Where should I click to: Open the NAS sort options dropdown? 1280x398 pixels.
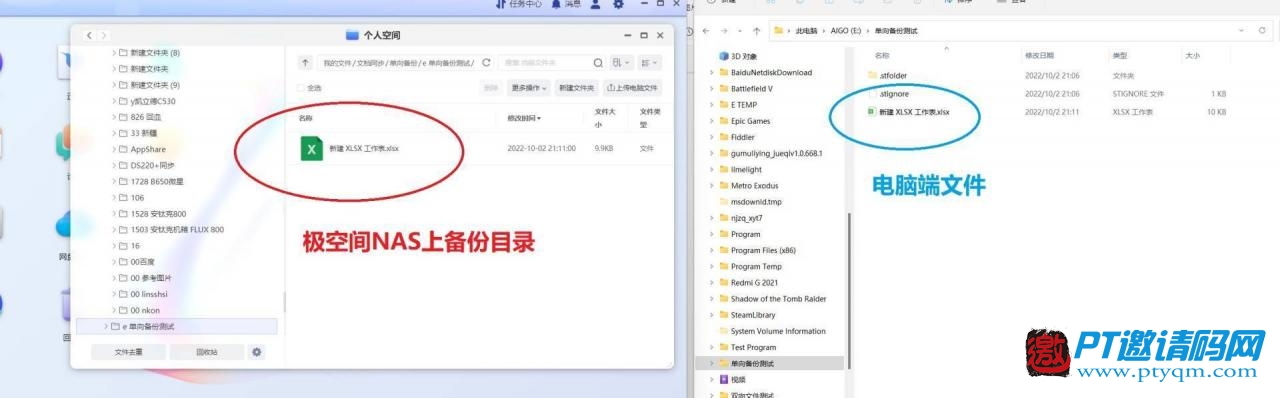pyautogui.click(x=649, y=62)
